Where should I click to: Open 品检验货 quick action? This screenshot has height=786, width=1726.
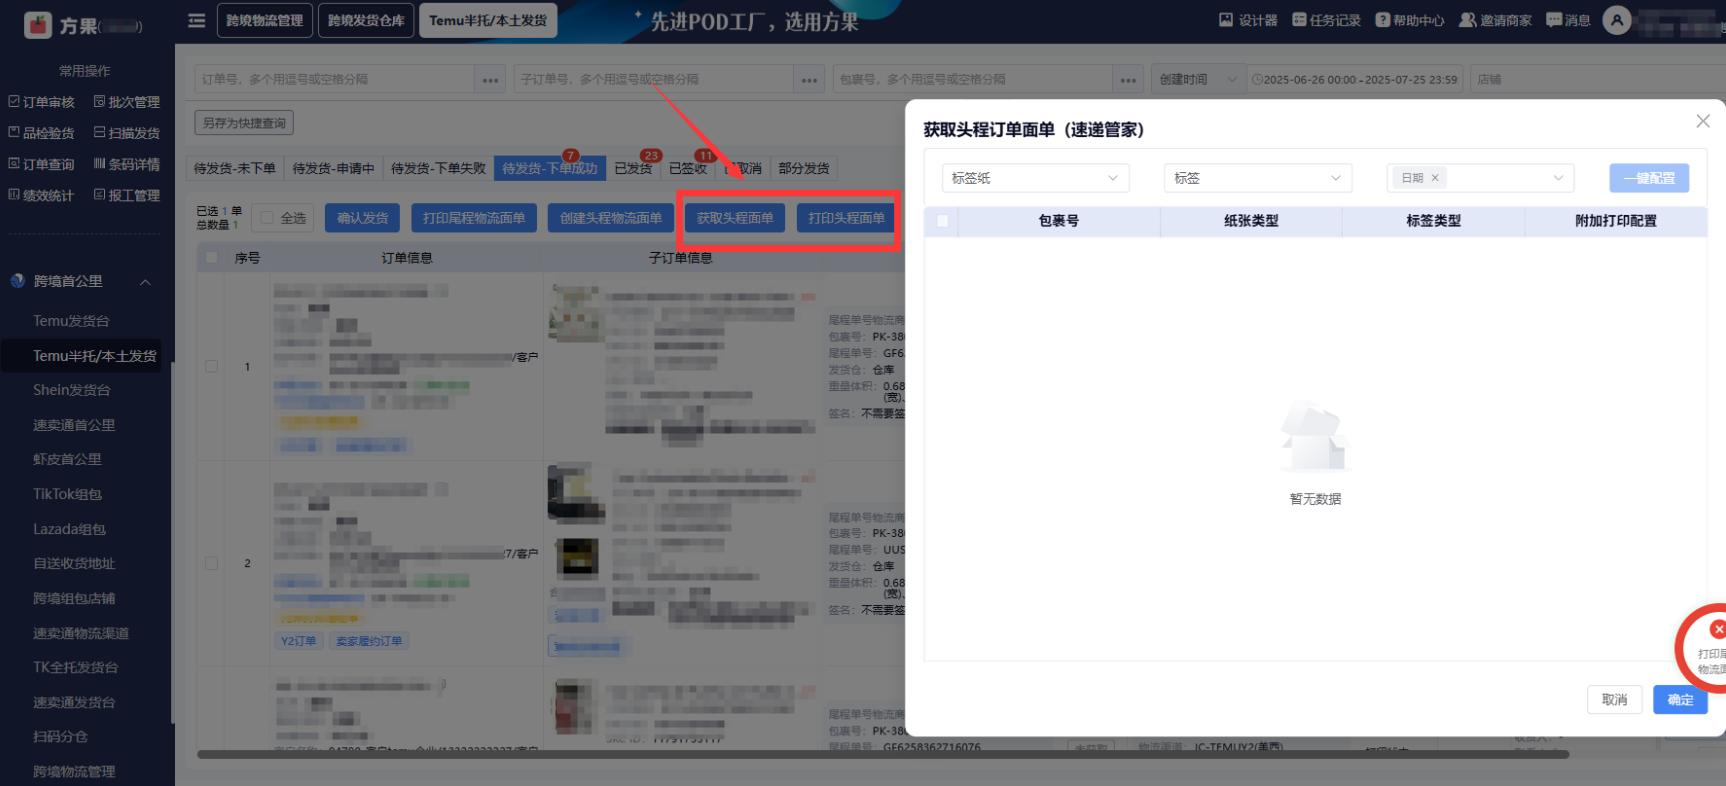[42, 133]
